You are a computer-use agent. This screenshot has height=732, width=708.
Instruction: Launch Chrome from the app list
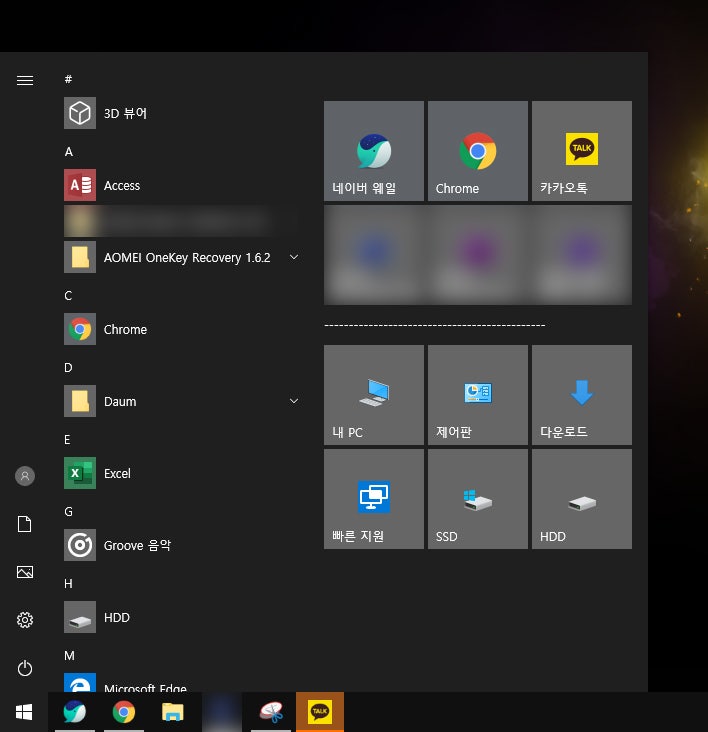coord(181,329)
